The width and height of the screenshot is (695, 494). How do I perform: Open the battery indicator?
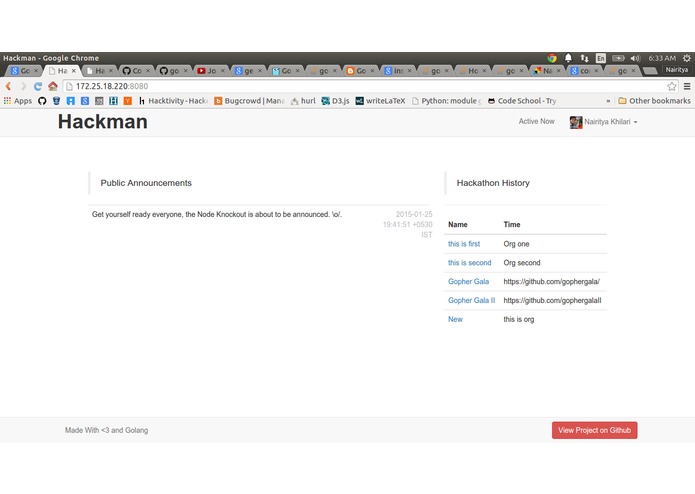point(618,58)
